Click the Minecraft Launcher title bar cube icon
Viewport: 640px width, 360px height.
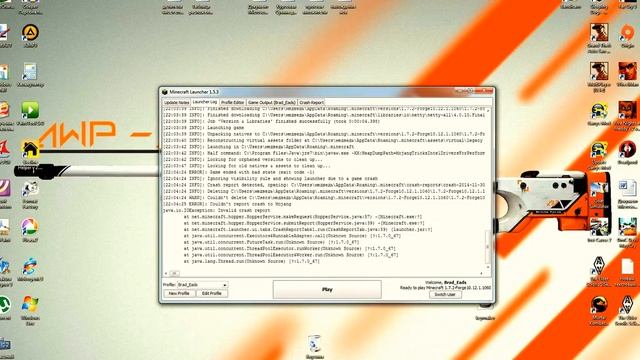point(165,92)
